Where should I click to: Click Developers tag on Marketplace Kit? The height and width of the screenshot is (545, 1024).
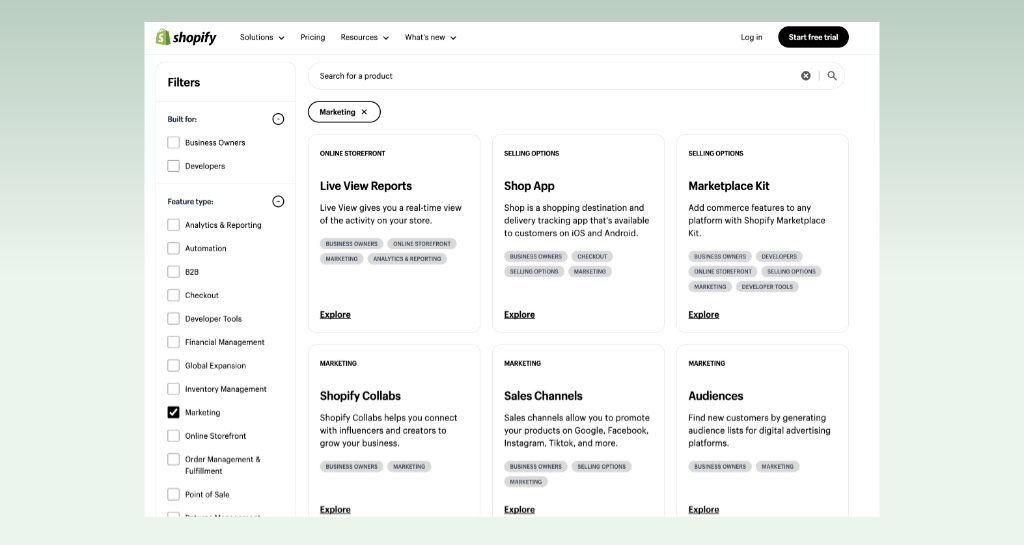click(778, 257)
